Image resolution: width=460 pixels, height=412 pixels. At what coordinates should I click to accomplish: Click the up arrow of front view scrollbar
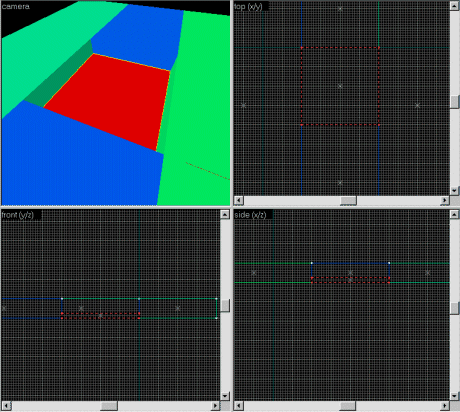click(x=225, y=214)
